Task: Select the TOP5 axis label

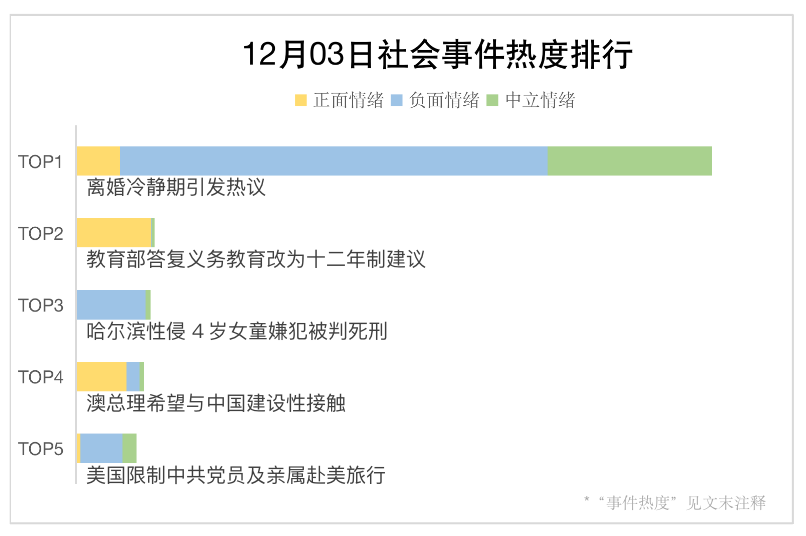Action: [x=41, y=449]
